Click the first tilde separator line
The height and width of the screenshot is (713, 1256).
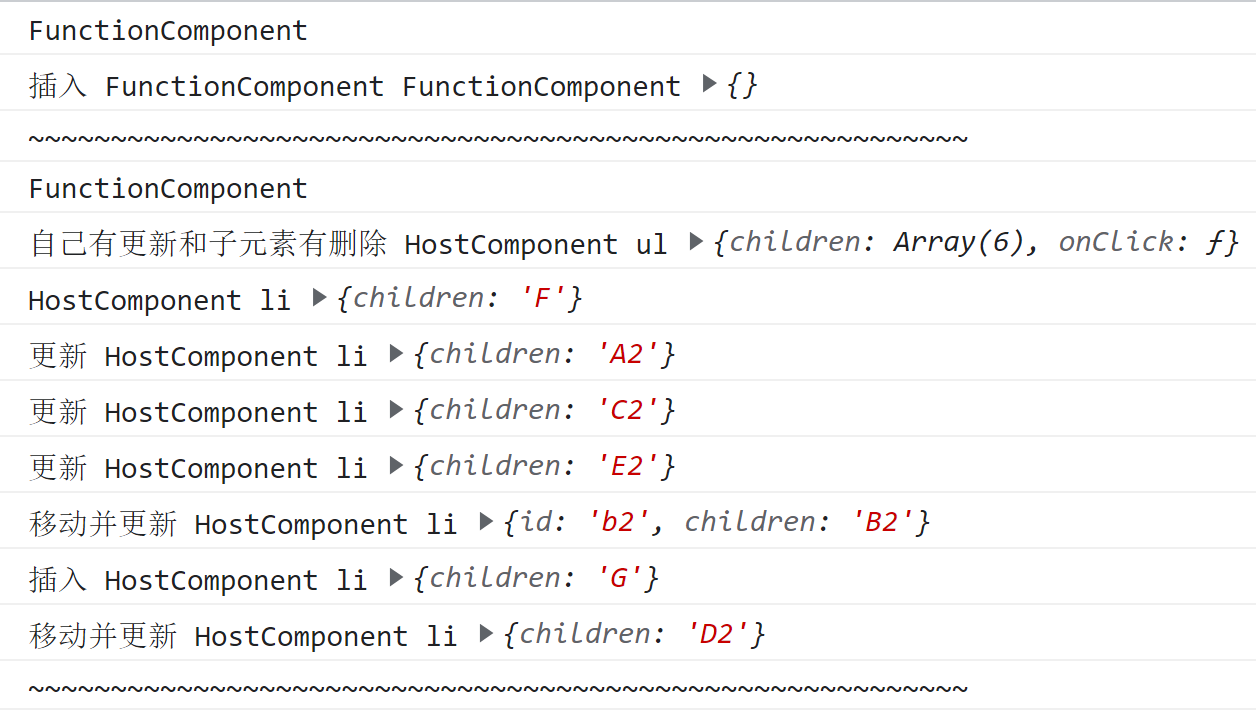[498, 138]
